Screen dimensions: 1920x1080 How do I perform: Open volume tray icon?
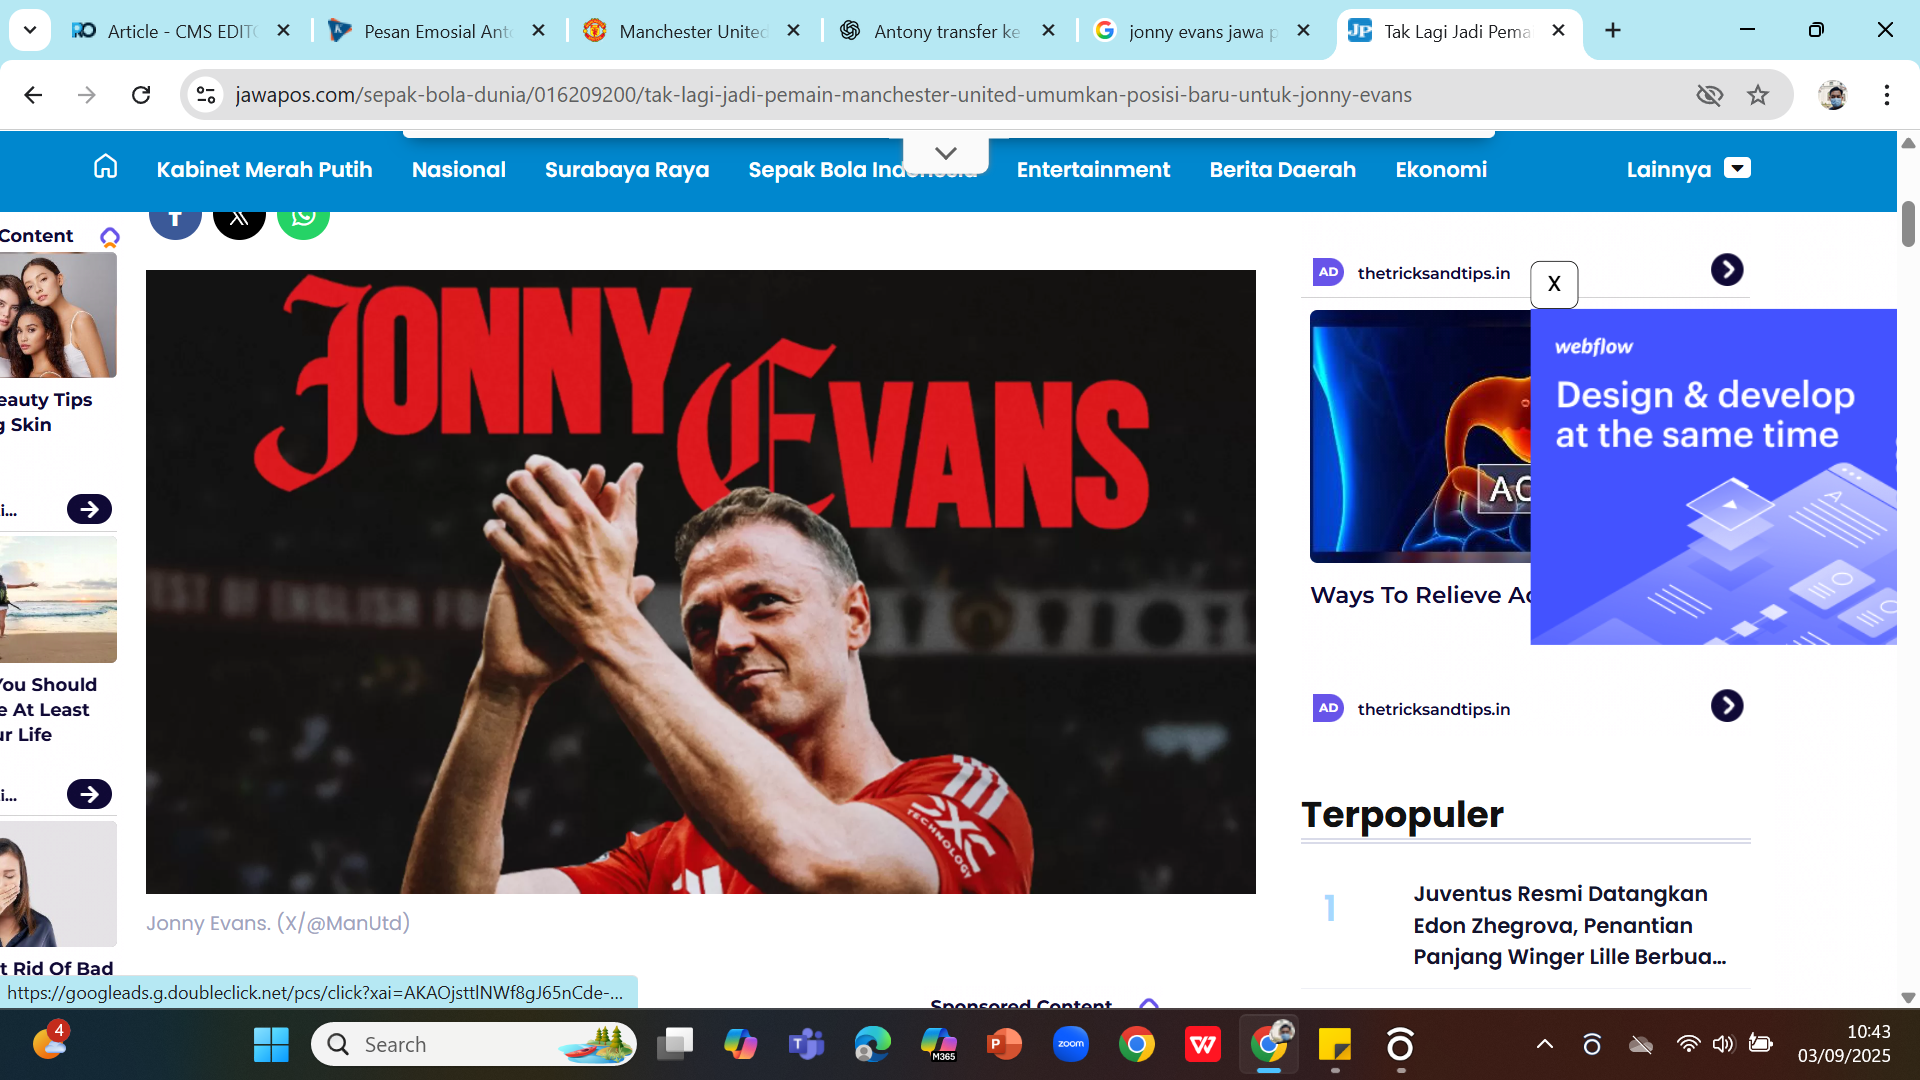(1723, 1044)
